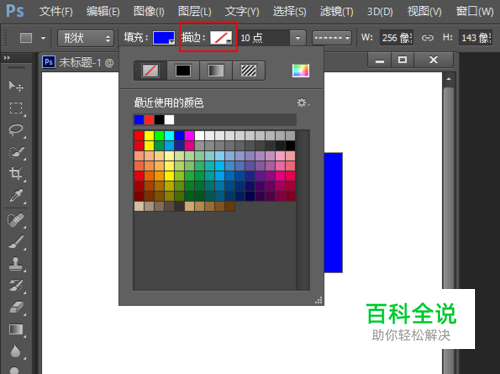Open the color picker rainbow icon
The image size is (500, 374).
301,71
